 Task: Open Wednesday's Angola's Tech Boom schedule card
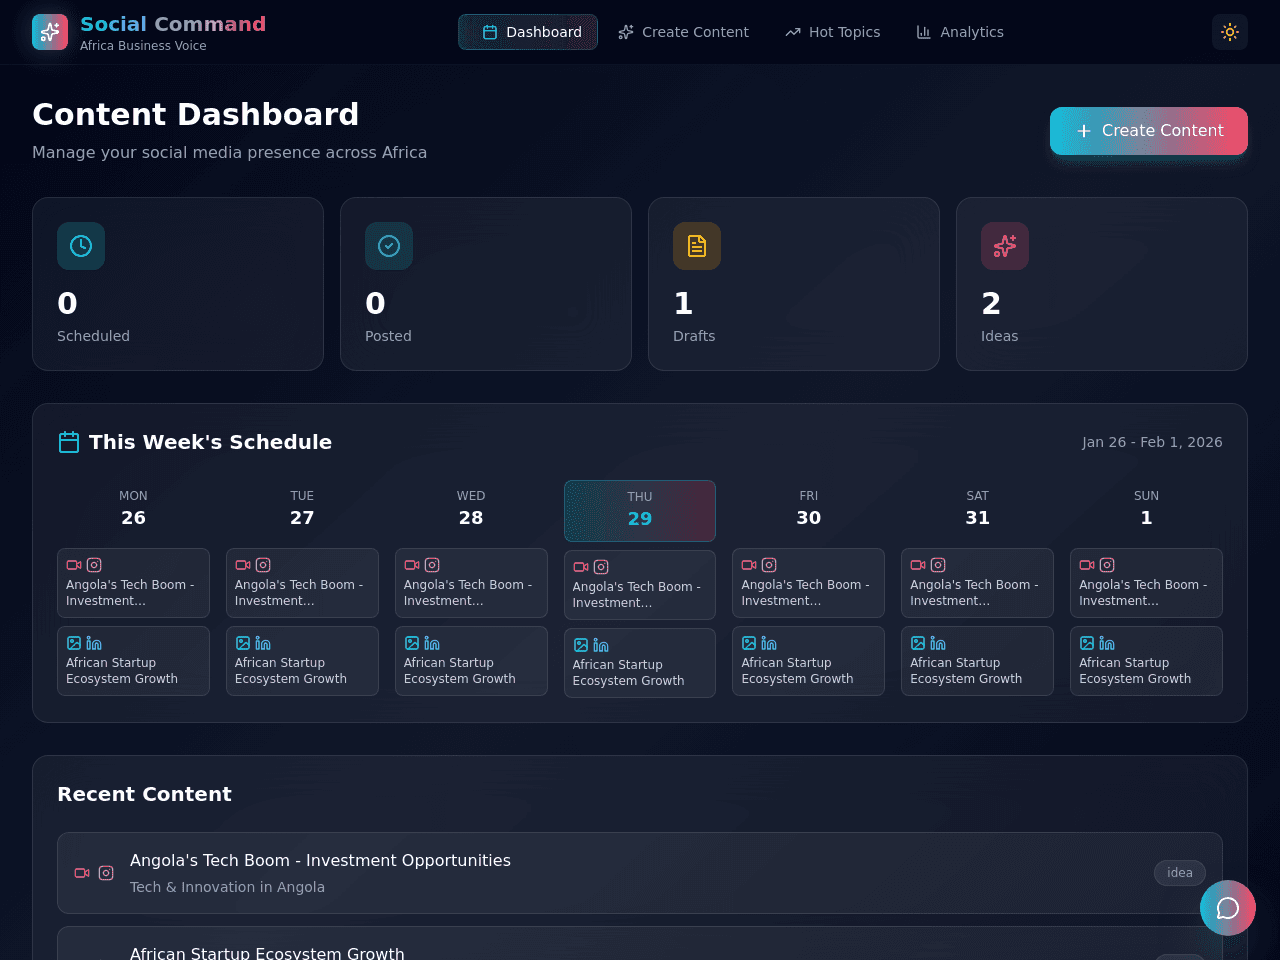click(471, 583)
